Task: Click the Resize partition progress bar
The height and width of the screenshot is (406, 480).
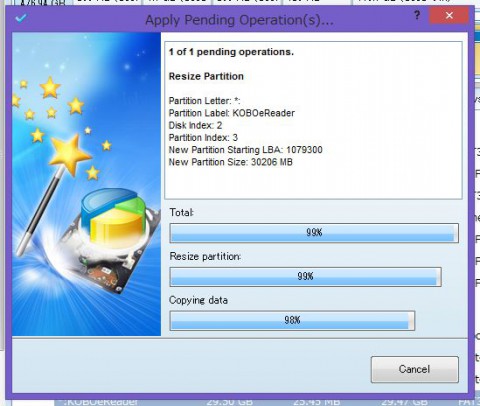Action: 305,276
